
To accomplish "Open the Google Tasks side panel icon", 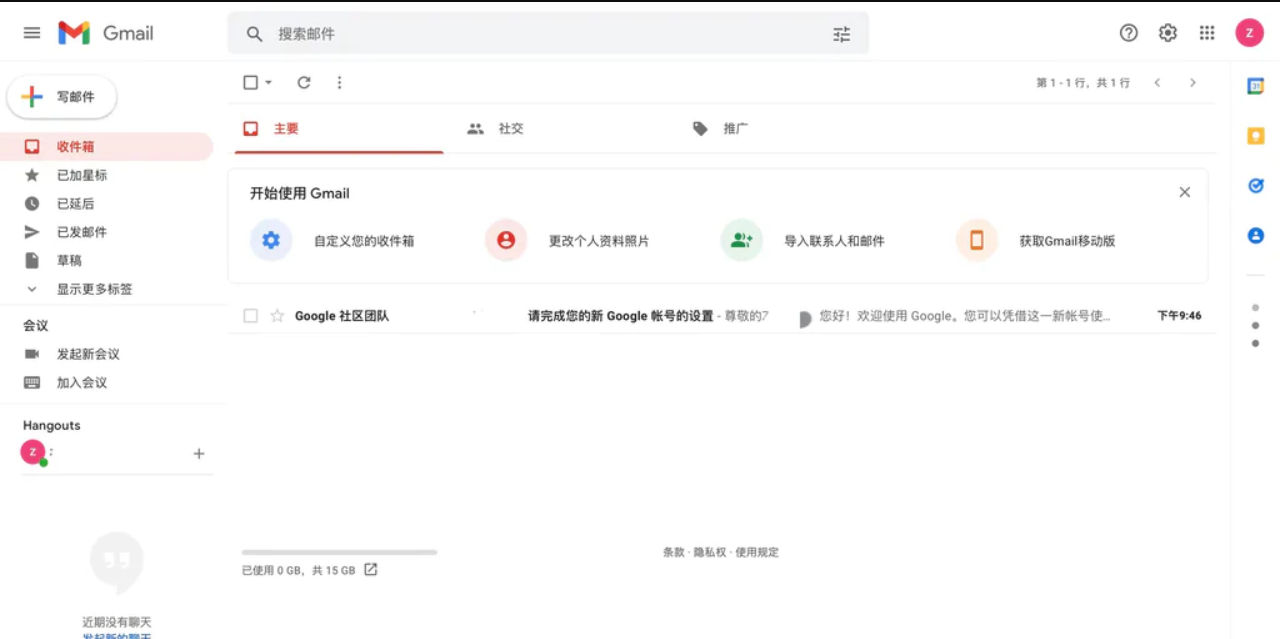I will pyautogui.click(x=1255, y=185).
